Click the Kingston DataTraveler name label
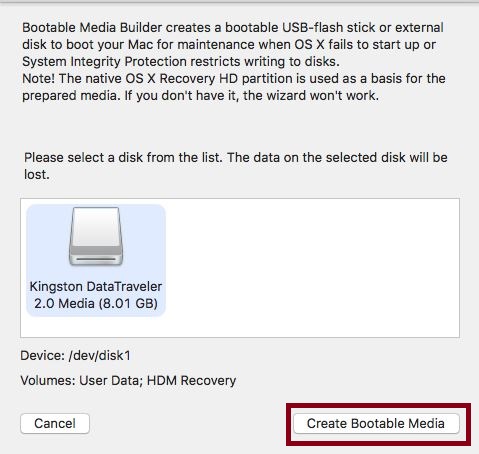 coord(96,286)
